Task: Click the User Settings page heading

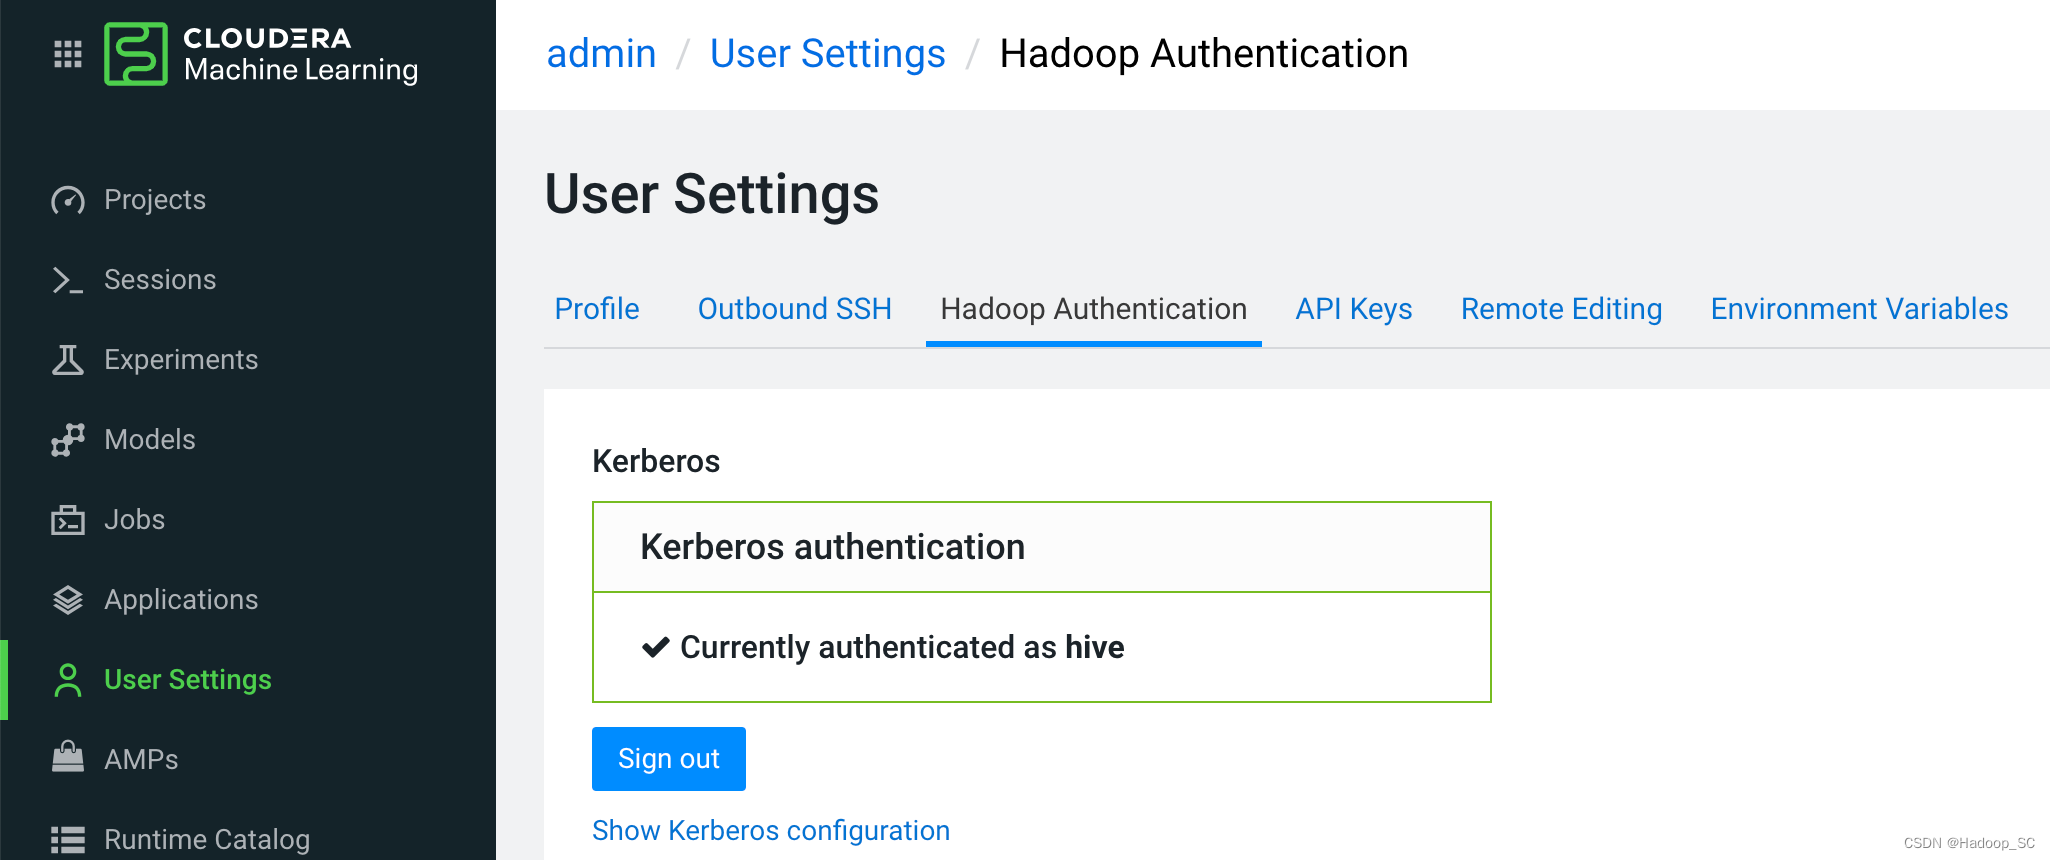Action: click(x=712, y=194)
